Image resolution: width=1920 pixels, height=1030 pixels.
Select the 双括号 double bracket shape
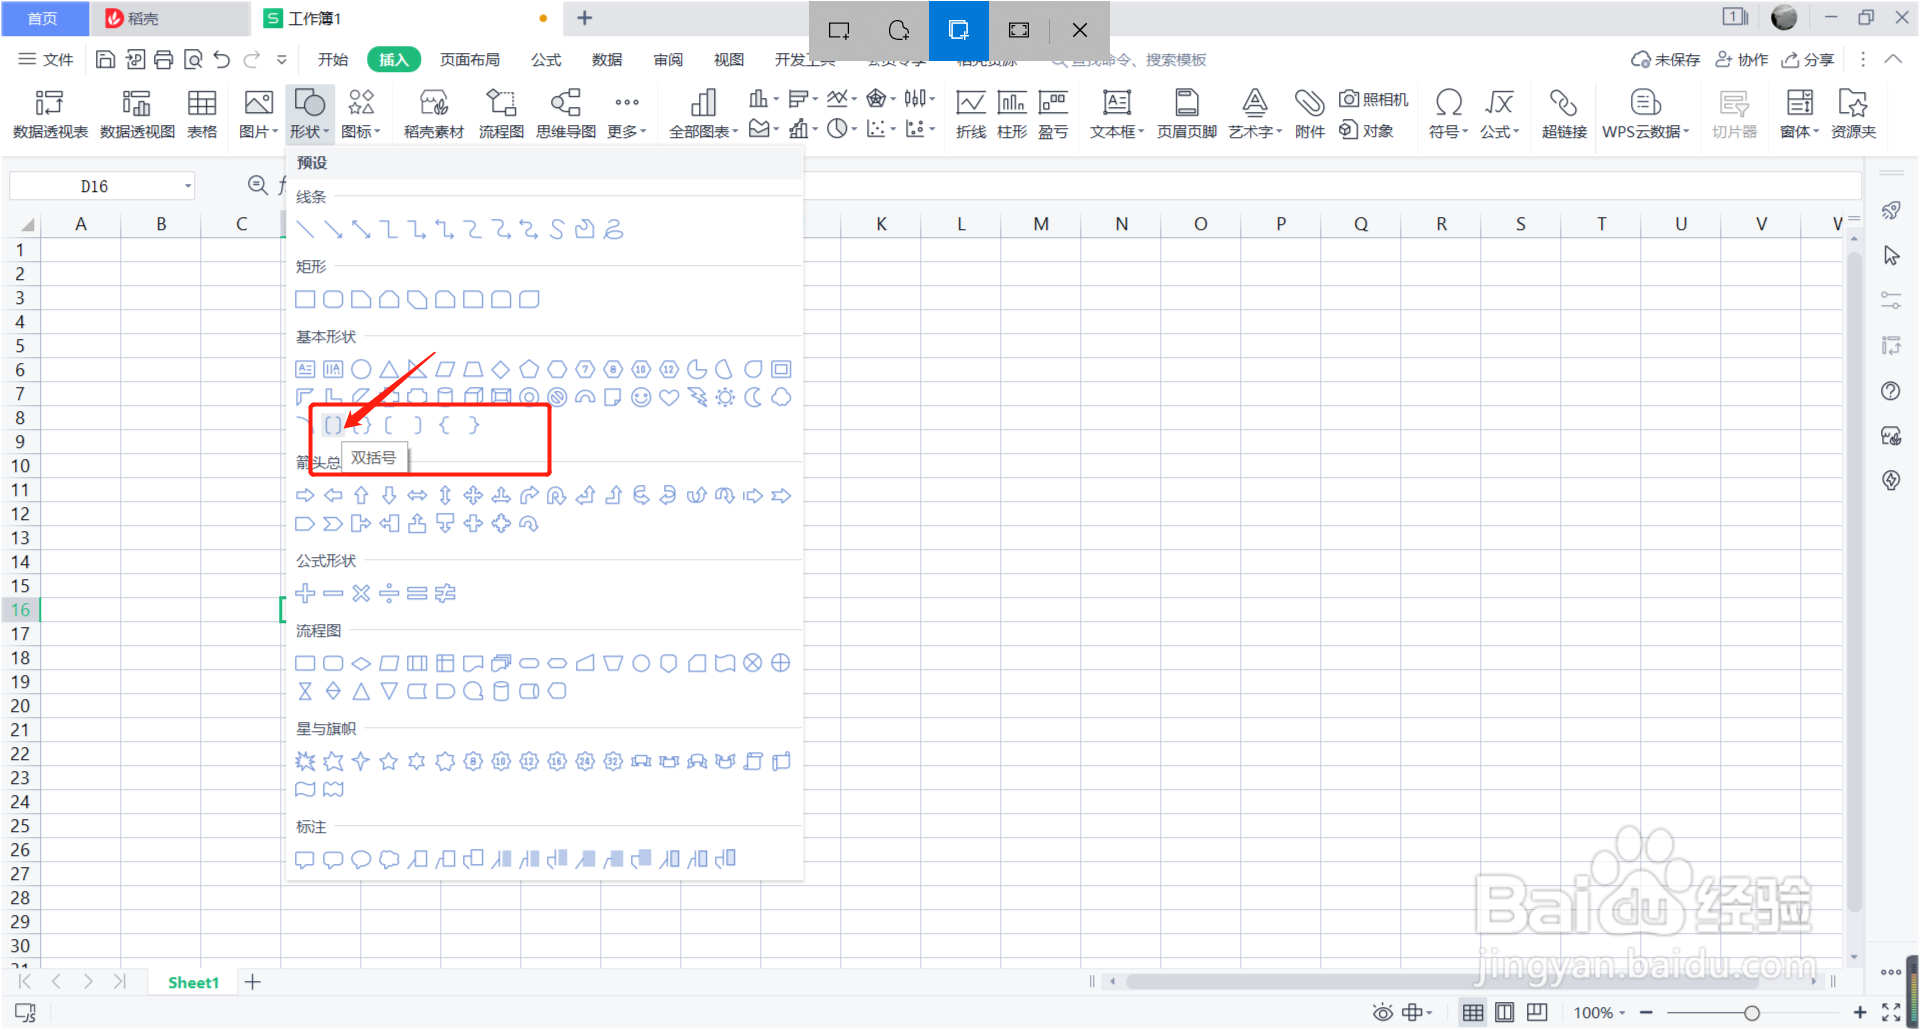point(333,425)
